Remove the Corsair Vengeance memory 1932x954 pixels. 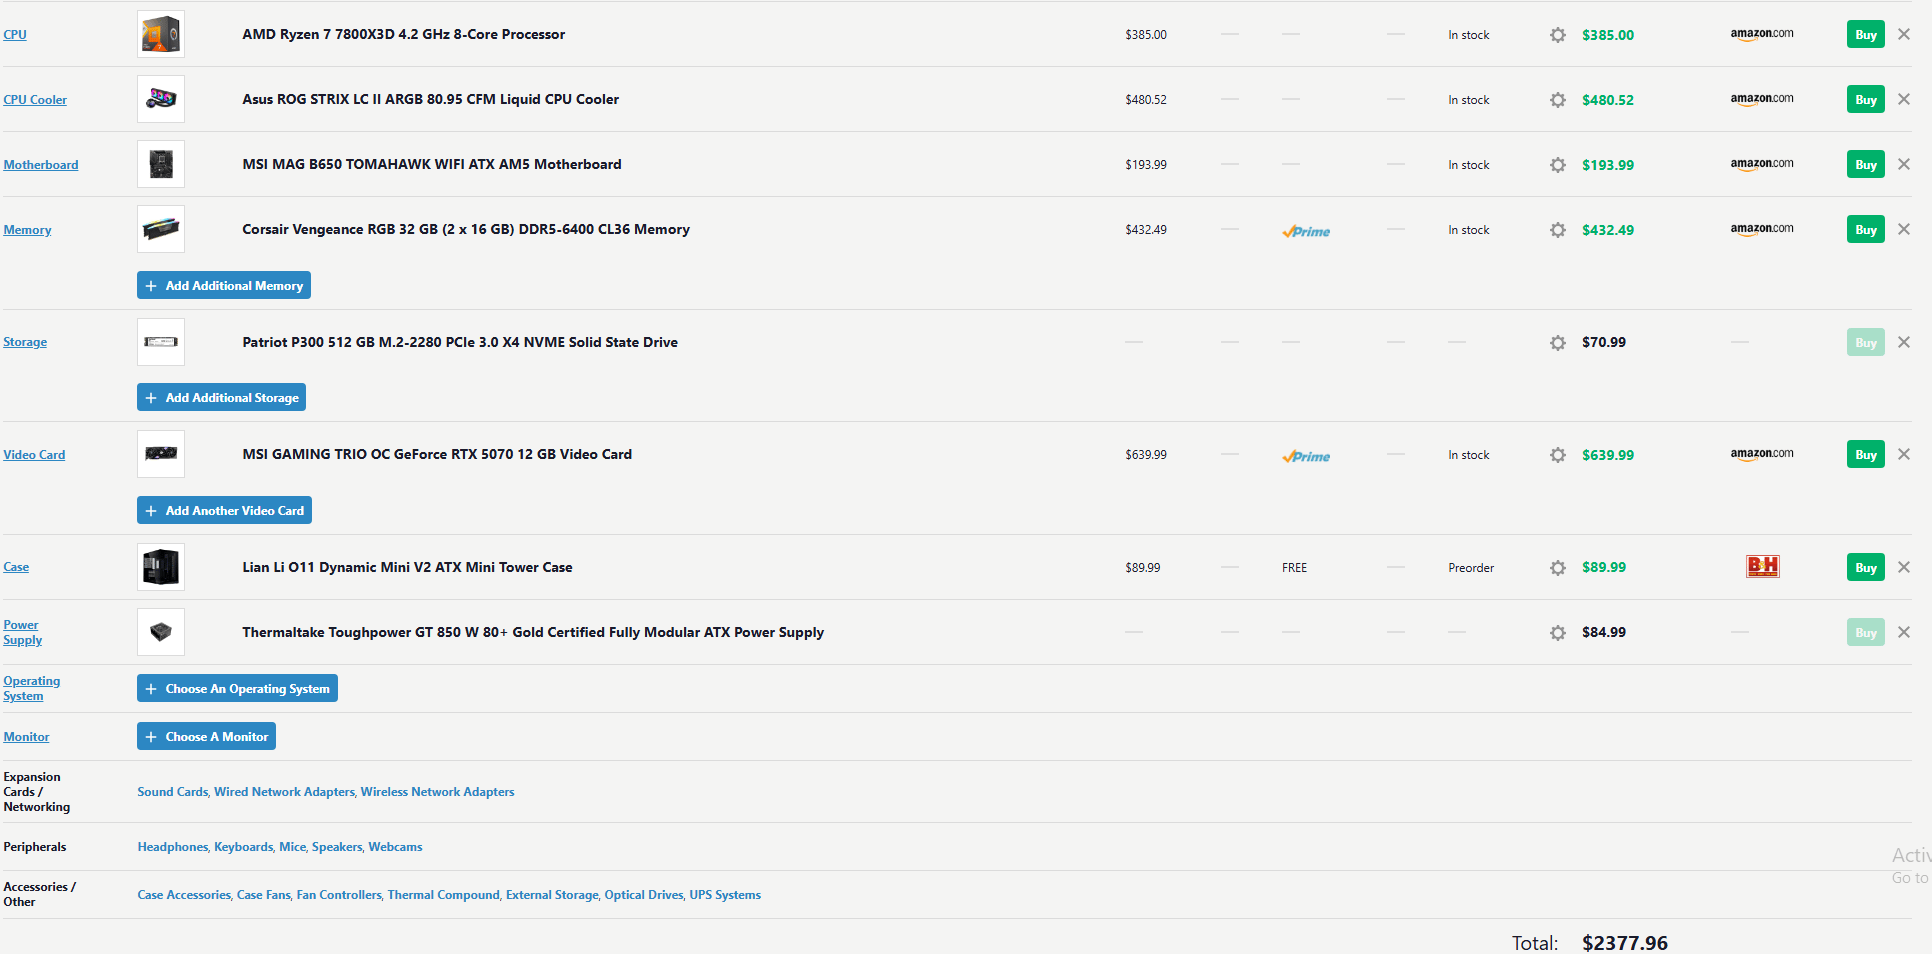1904,229
